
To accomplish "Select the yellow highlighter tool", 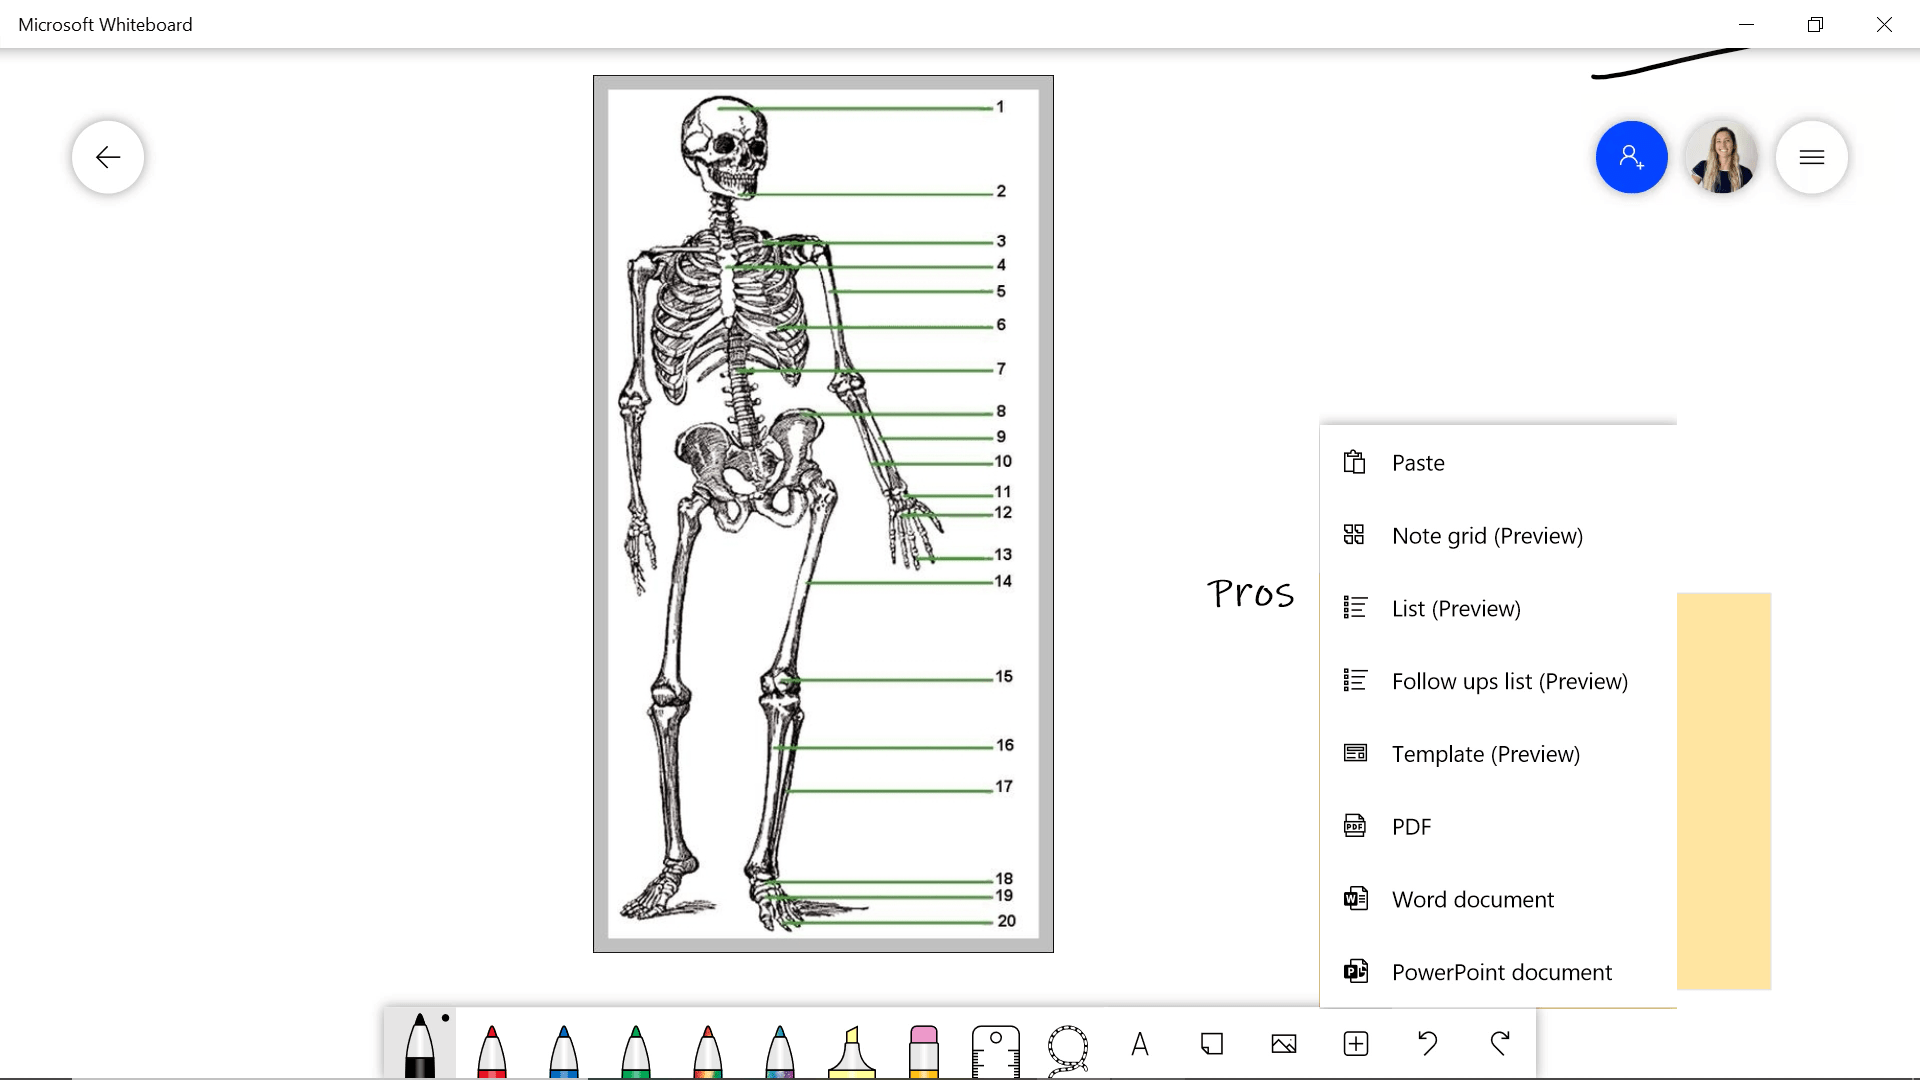I will pyautogui.click(x=852, y=1050).
